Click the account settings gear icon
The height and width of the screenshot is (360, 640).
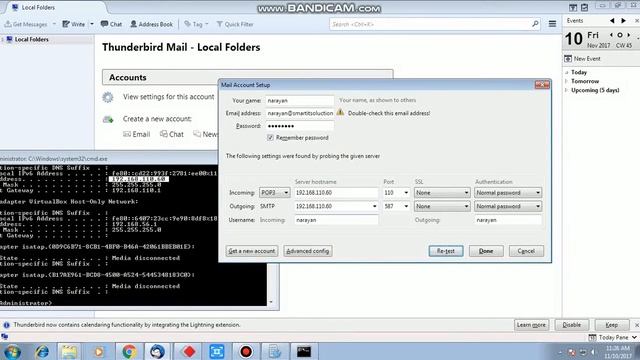pyautogui.click(x=108, y=97)
